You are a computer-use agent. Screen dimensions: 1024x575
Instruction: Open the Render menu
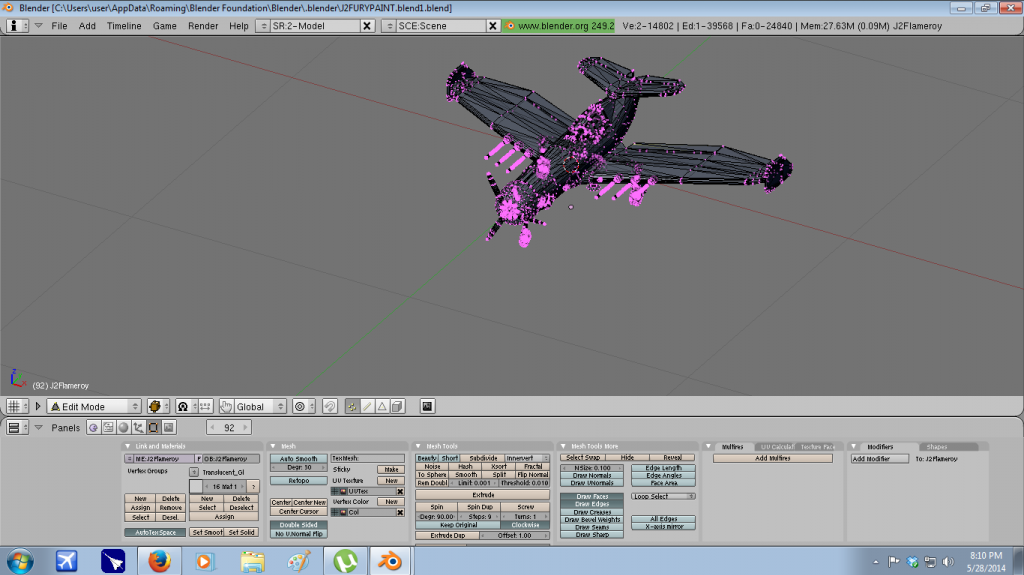(x=203, y=26)
